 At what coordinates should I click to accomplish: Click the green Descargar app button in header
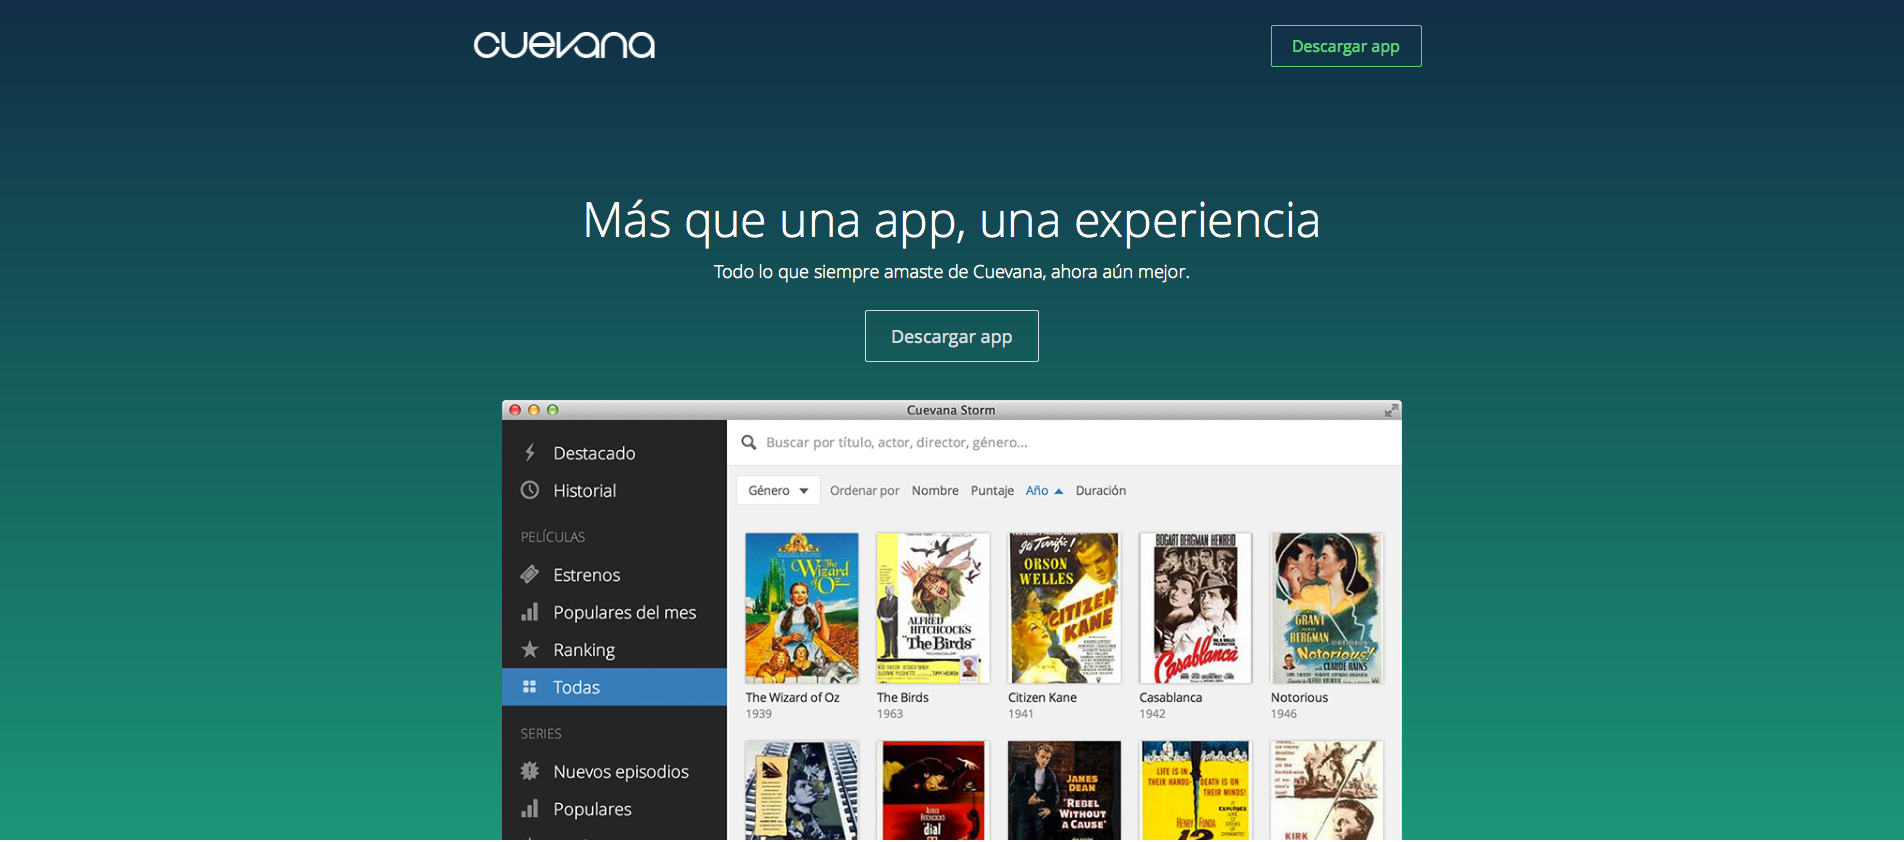pos(1346,46)
